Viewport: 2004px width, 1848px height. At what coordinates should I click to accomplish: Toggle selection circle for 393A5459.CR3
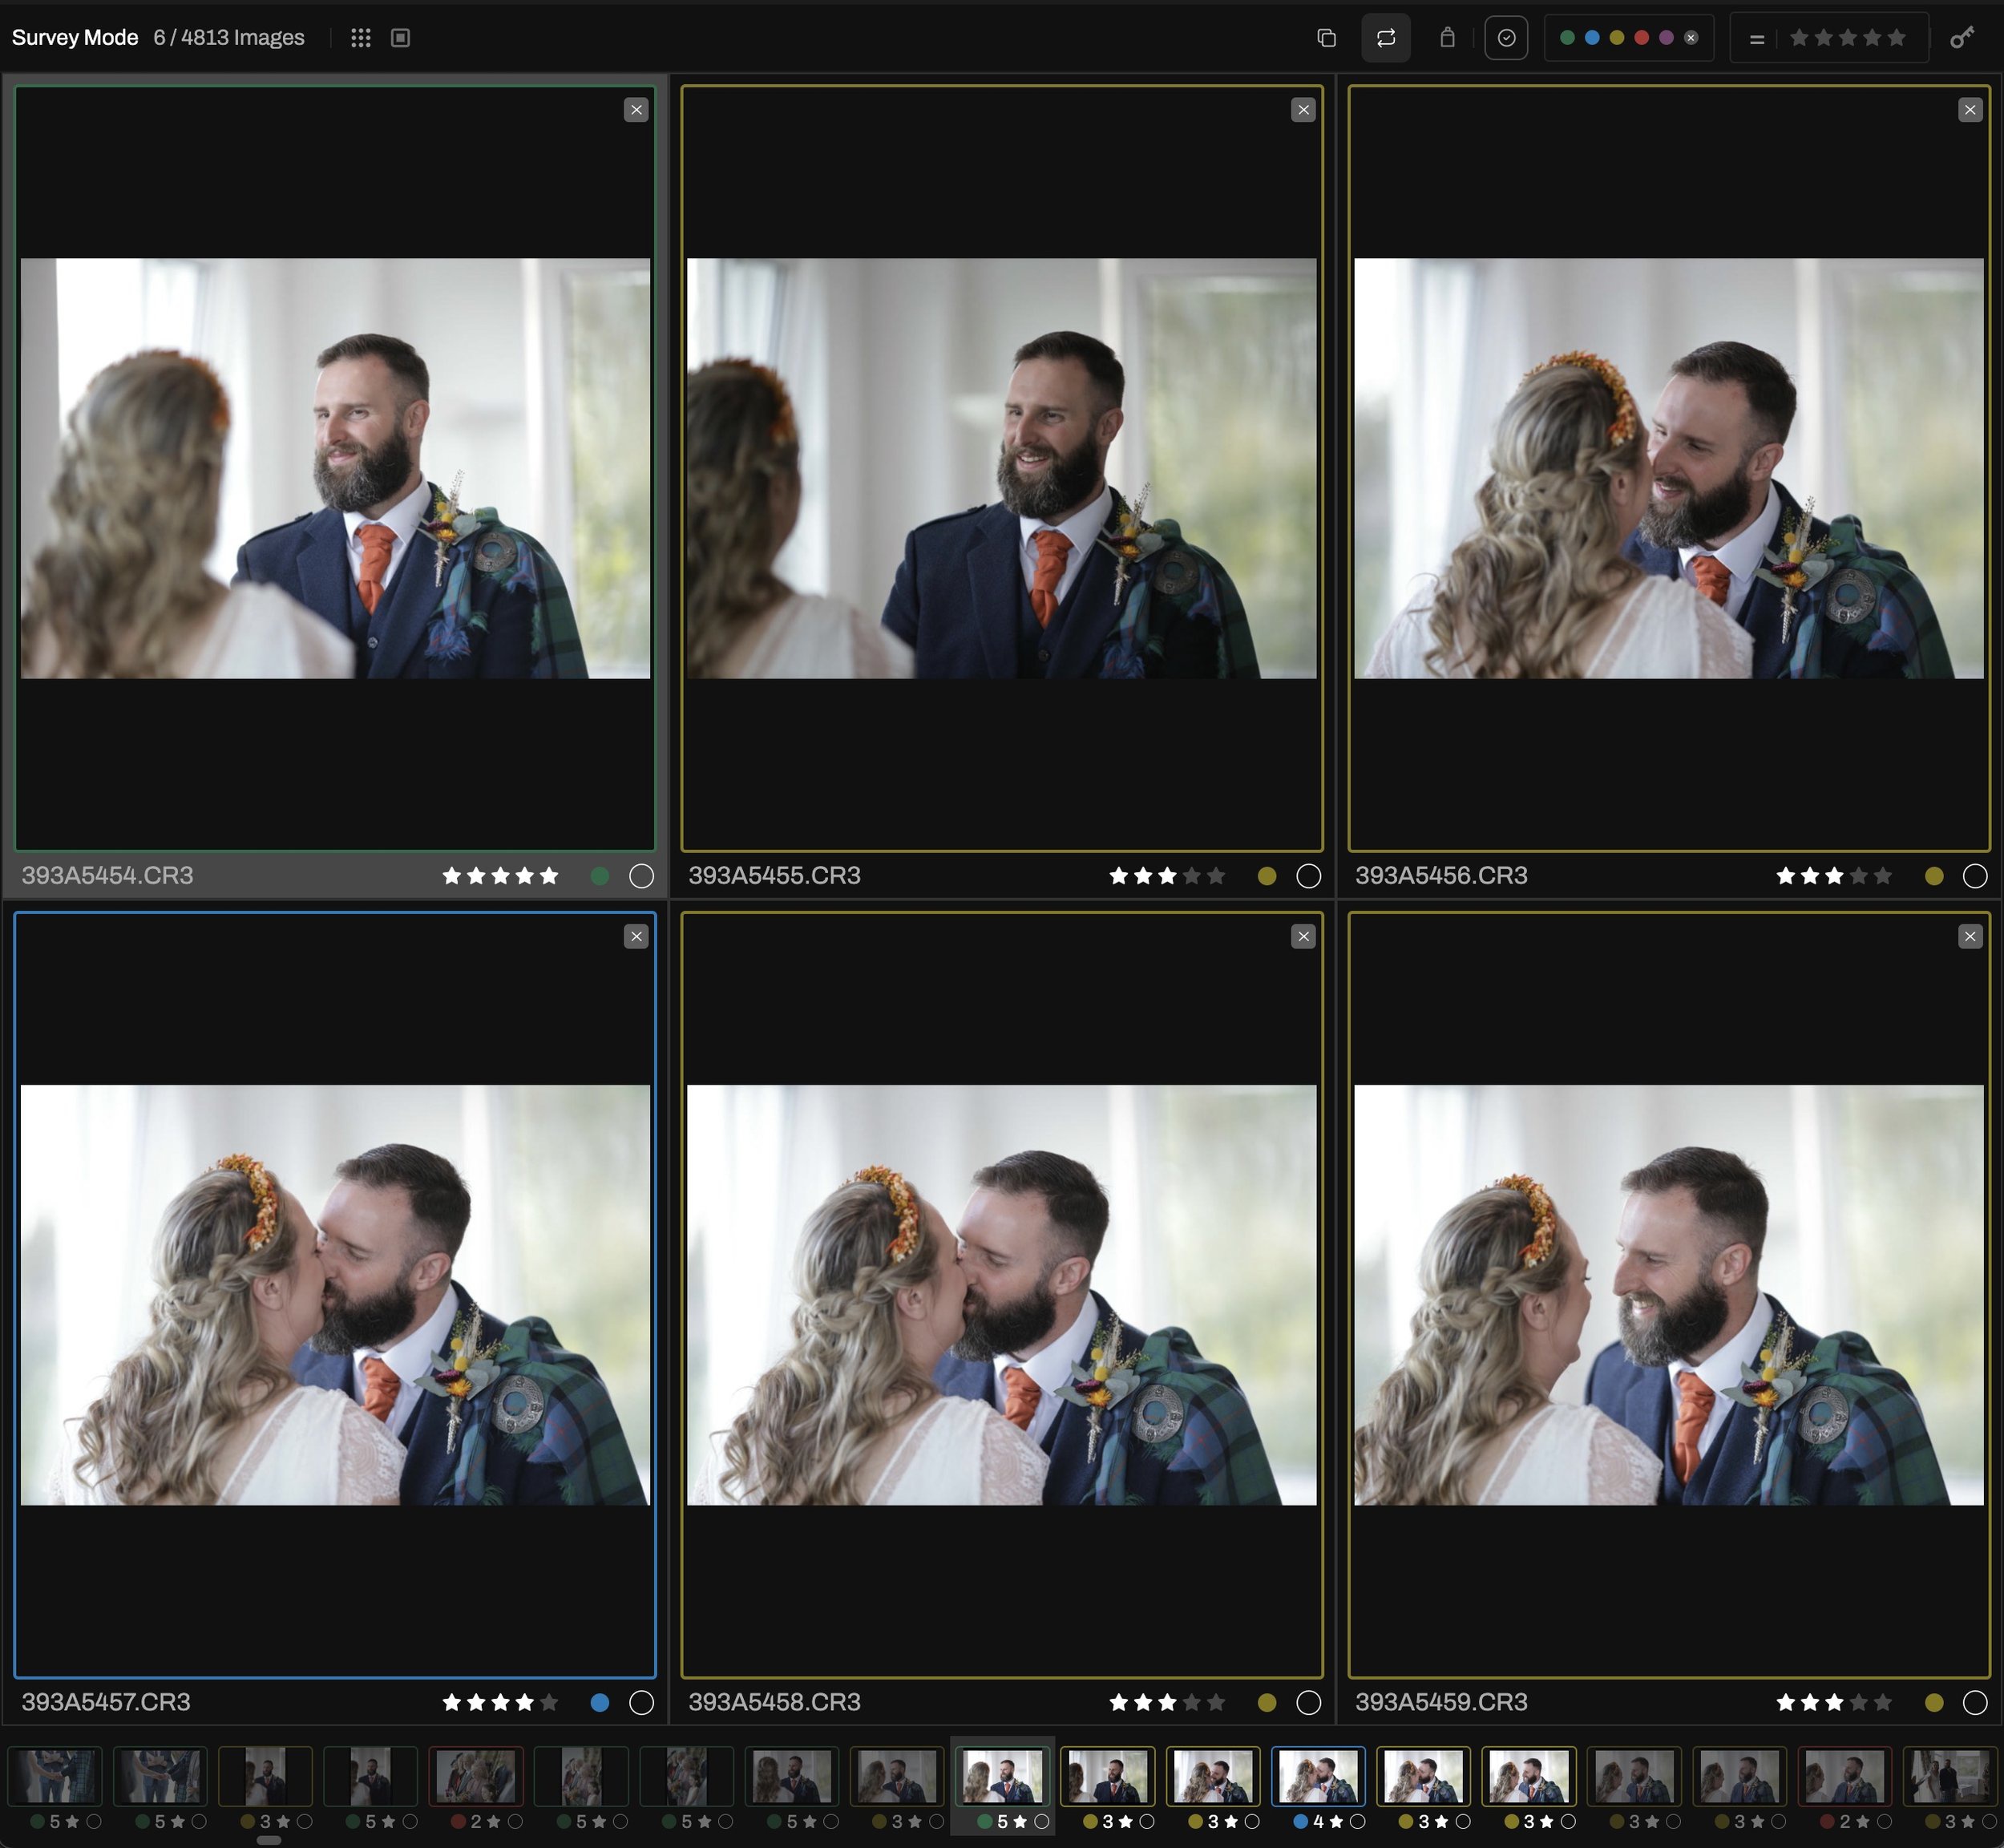(x=1974, y=1702)
